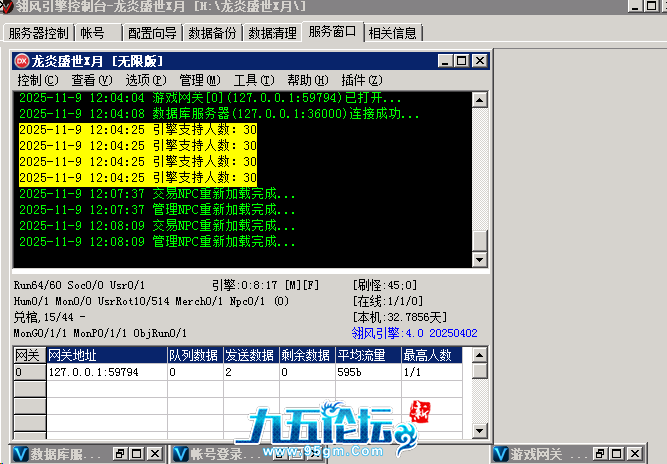Click the blue 翎风引擎:4.0 20250402 version text
The height and width of the screenshot is (464, 667).
pos(414,333)
